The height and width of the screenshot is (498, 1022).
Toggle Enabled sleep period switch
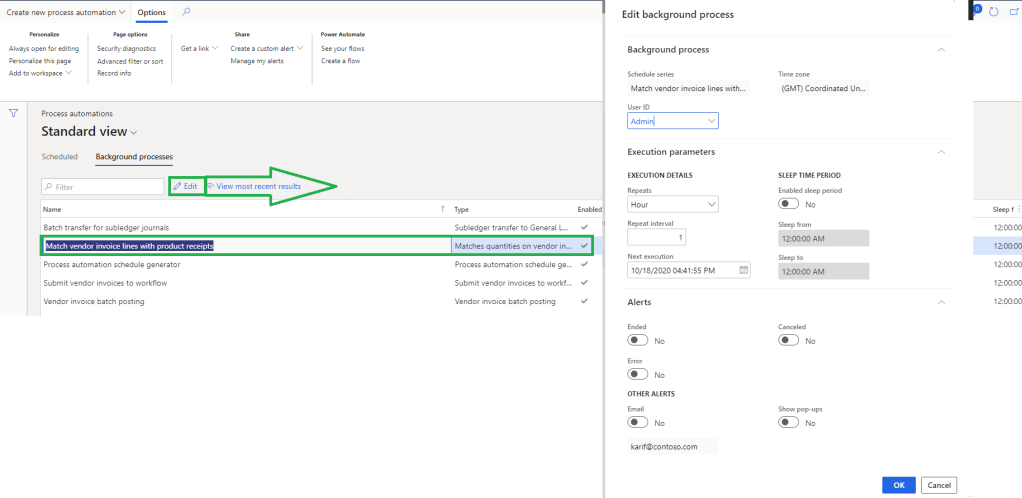click(x=789, y=204)
